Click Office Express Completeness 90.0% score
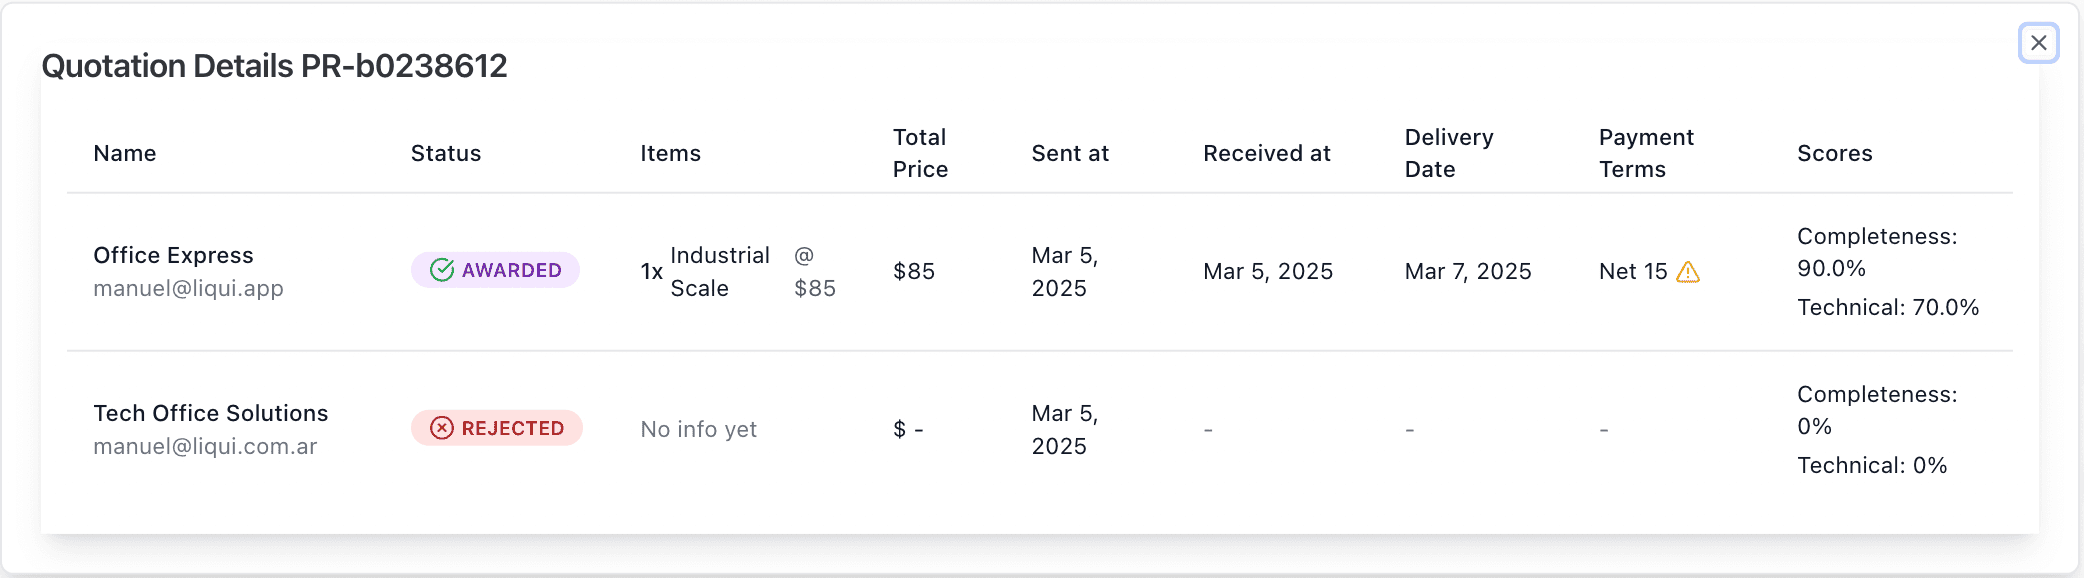The height and width of the screenshot is (578, 2084). coord(1876,252)
